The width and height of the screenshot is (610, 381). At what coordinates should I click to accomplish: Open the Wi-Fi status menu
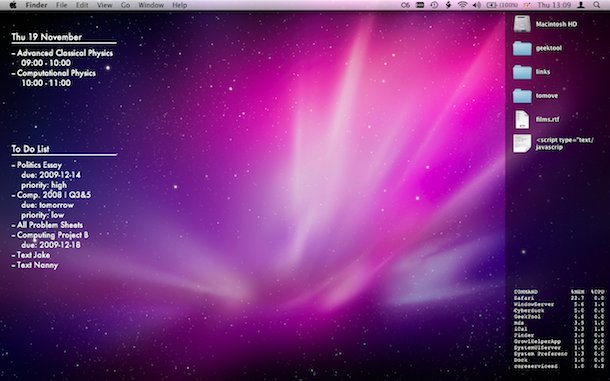[x=462, y=5]
